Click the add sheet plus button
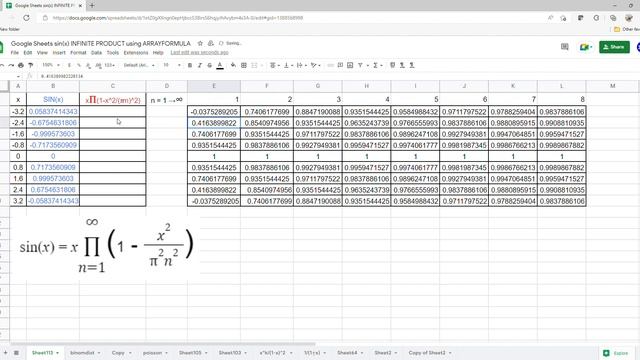The image size is (640, 360). click(x=5, y=353)
